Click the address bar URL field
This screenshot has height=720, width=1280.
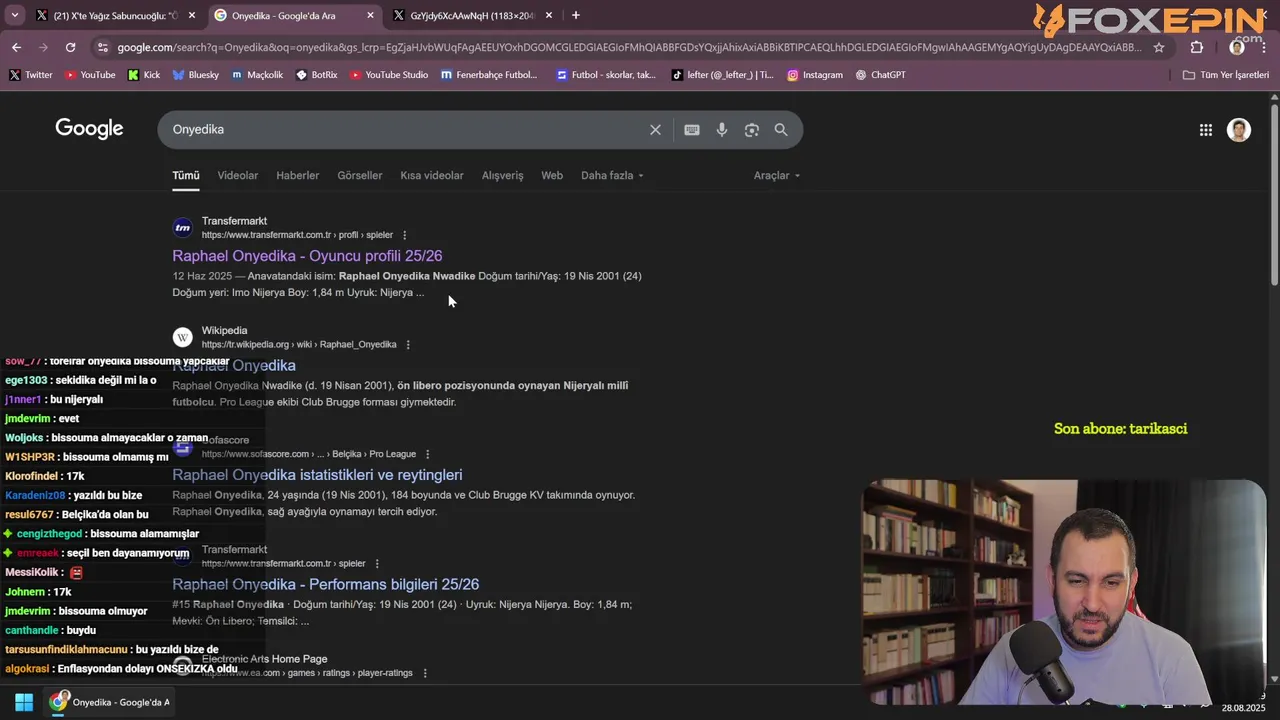coord(628,47)
